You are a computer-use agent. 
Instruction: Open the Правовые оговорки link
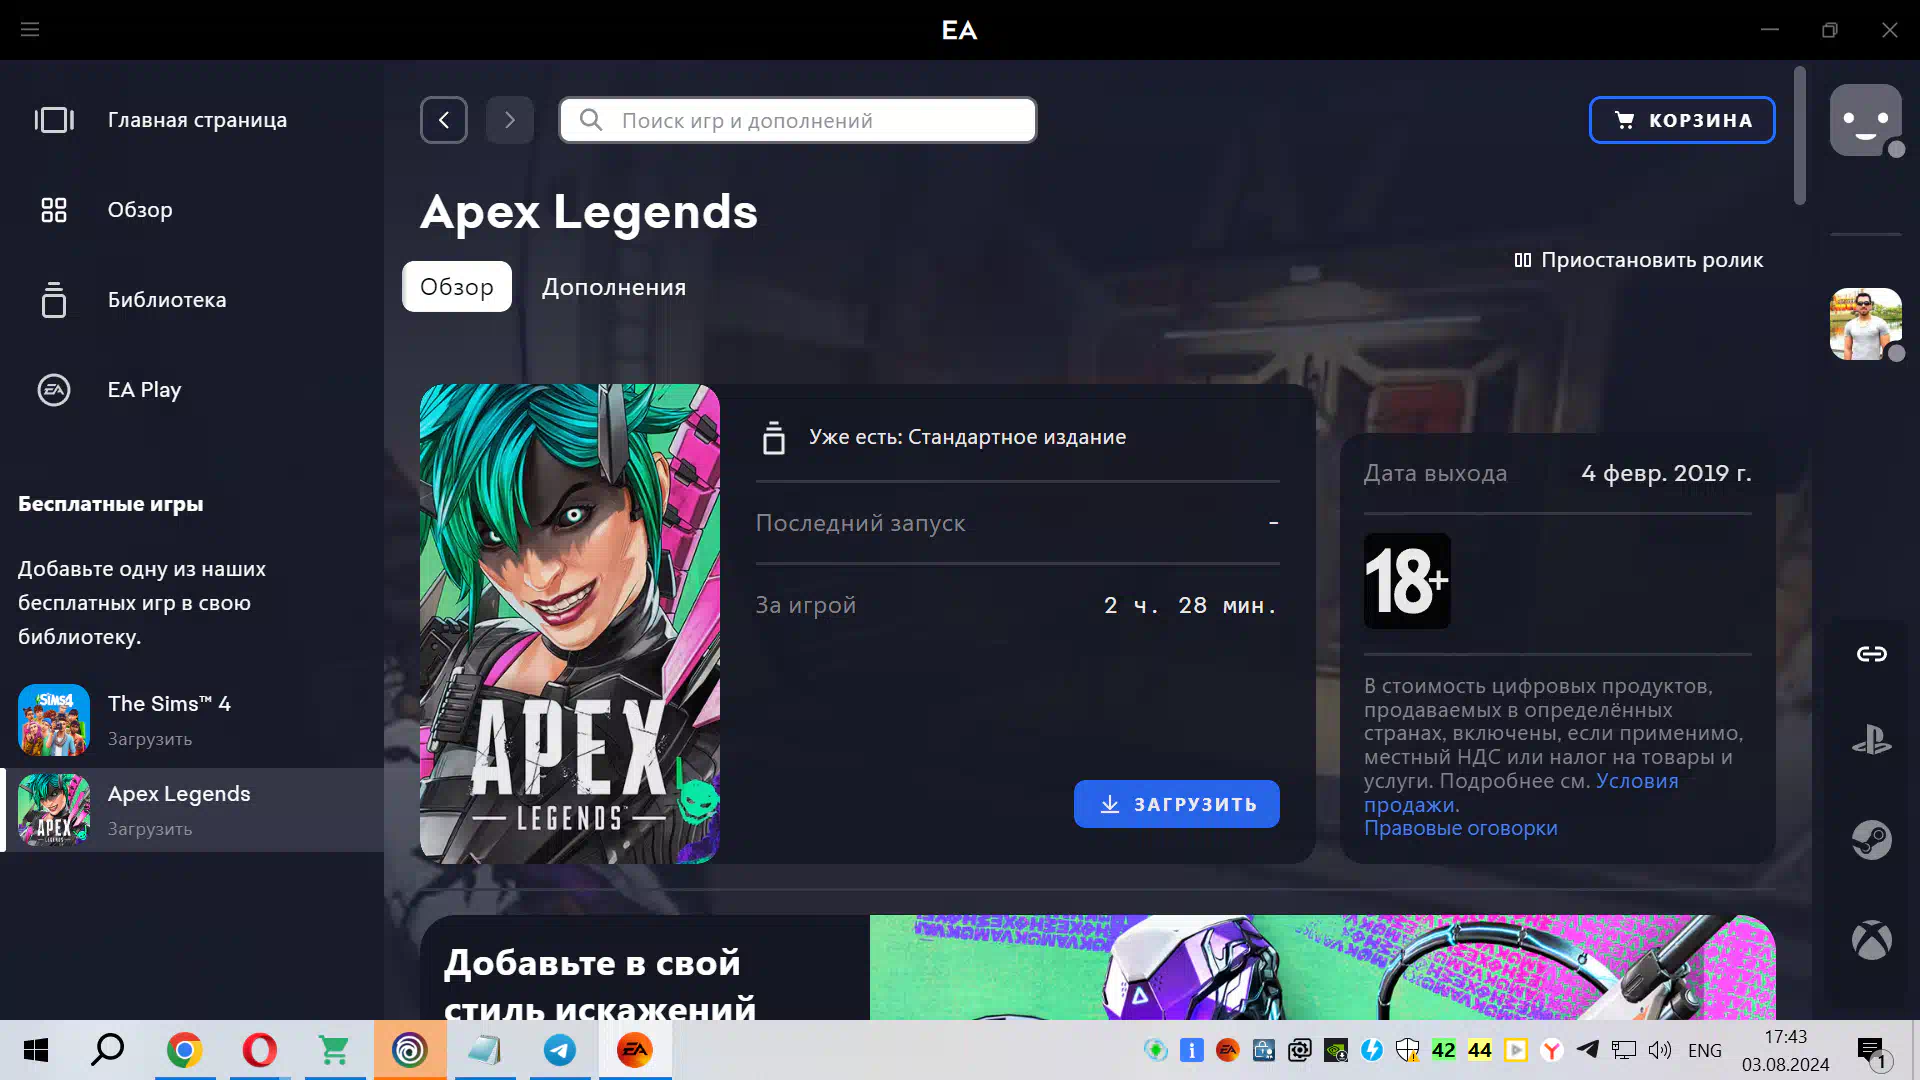[1461, 828]
